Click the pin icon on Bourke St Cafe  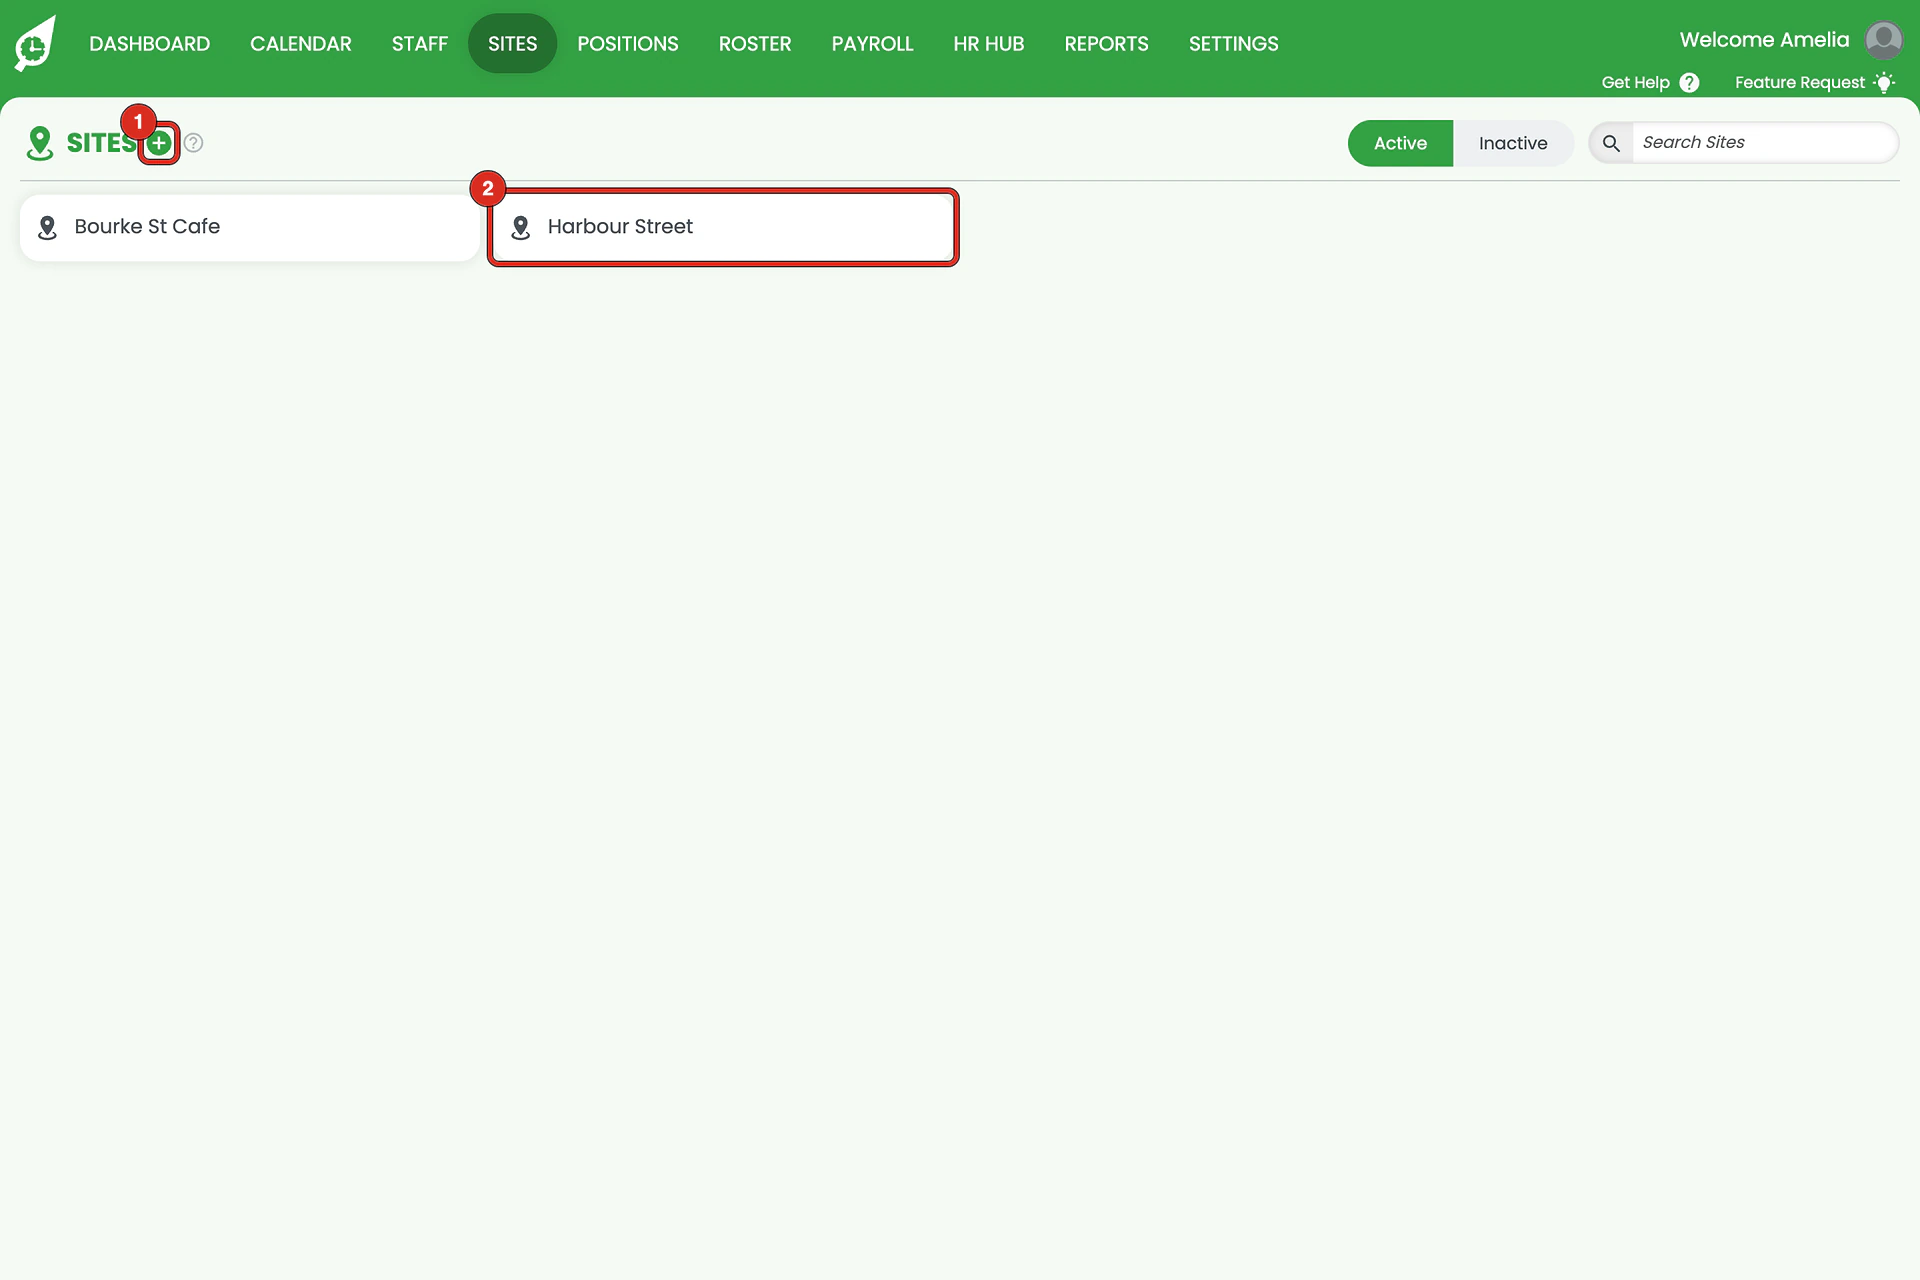pos(47,228)
